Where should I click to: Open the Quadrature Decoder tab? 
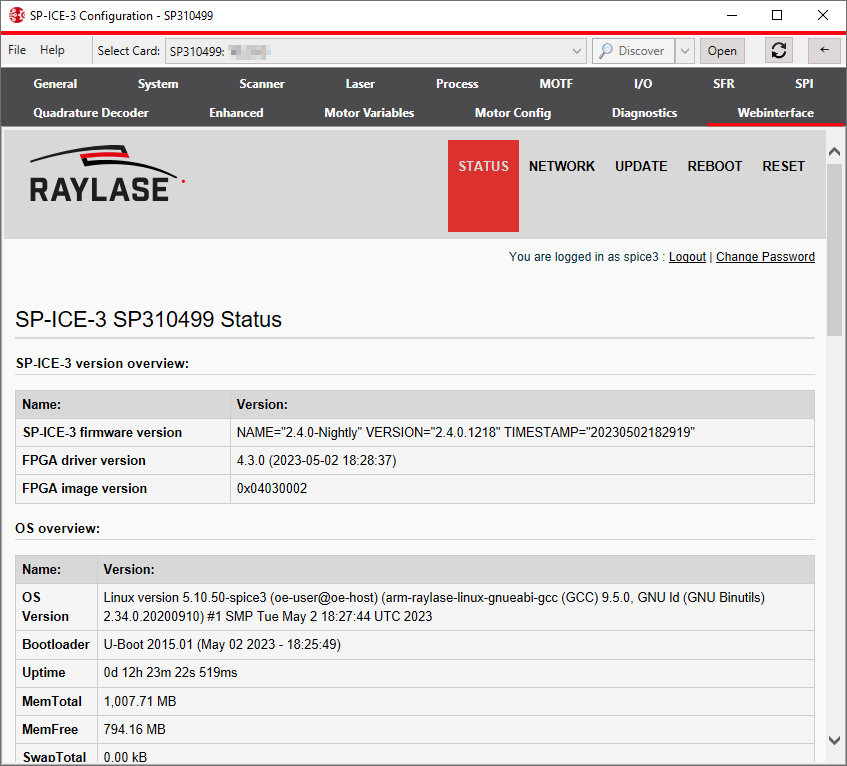91,113
